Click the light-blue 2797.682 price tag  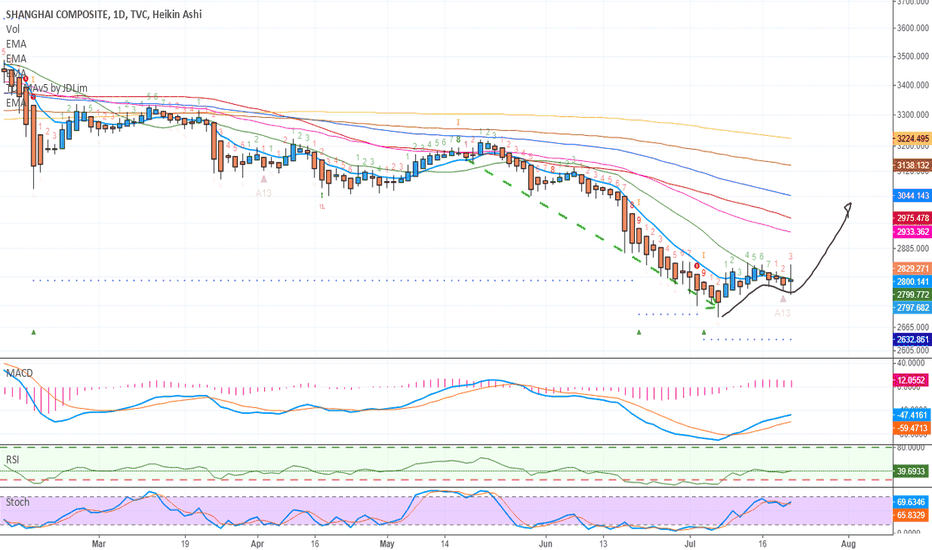click(x=912, y=308)
